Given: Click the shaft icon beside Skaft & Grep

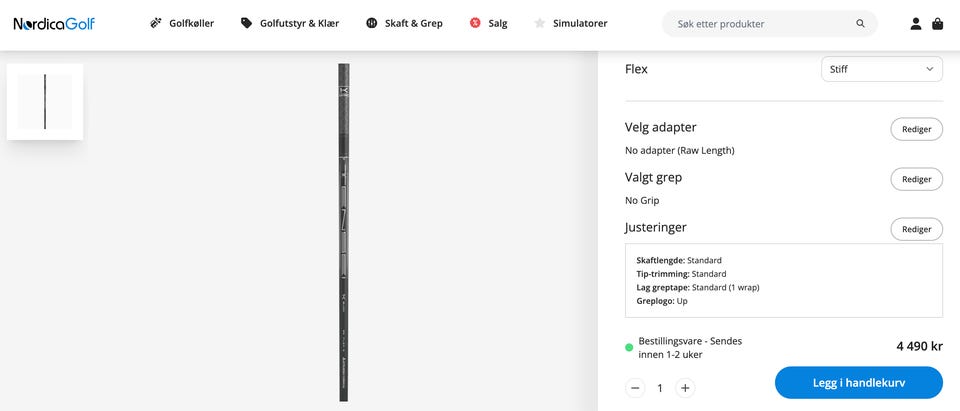Looking at the screenshot, I should [372, 23].
